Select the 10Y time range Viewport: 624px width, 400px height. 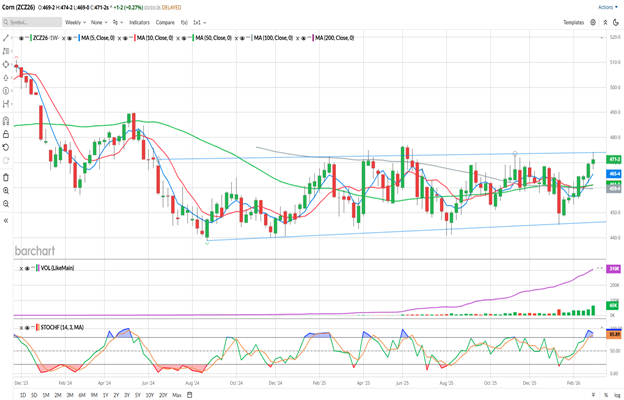pos(150,395)
